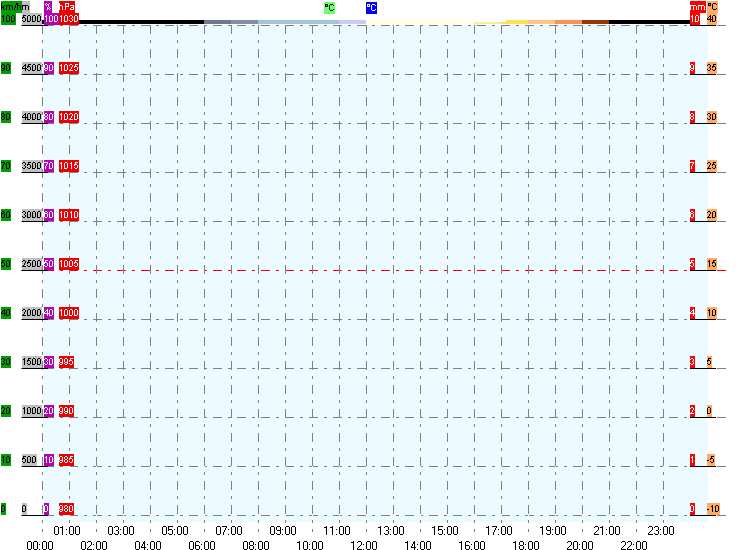
Task: Click the orange 15 temperature label
Action: click(x=712, y=264)
